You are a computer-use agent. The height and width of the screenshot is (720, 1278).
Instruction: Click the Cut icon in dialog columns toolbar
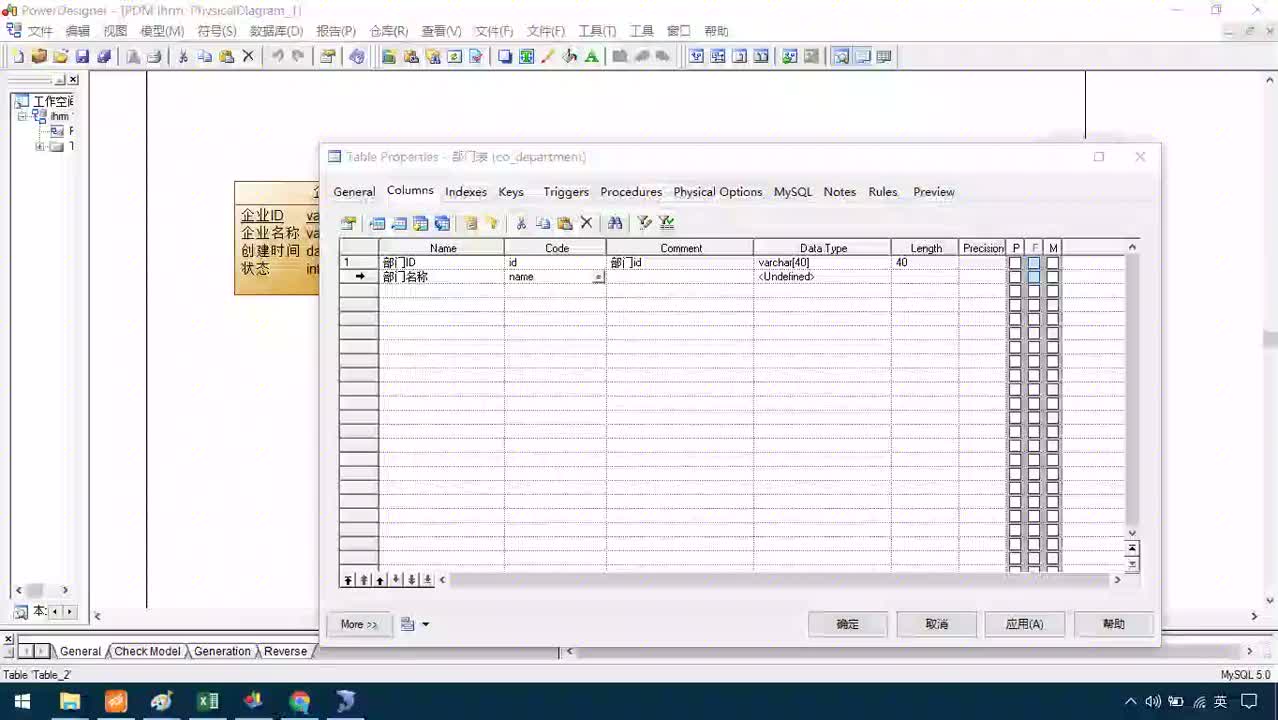point(521,223)
